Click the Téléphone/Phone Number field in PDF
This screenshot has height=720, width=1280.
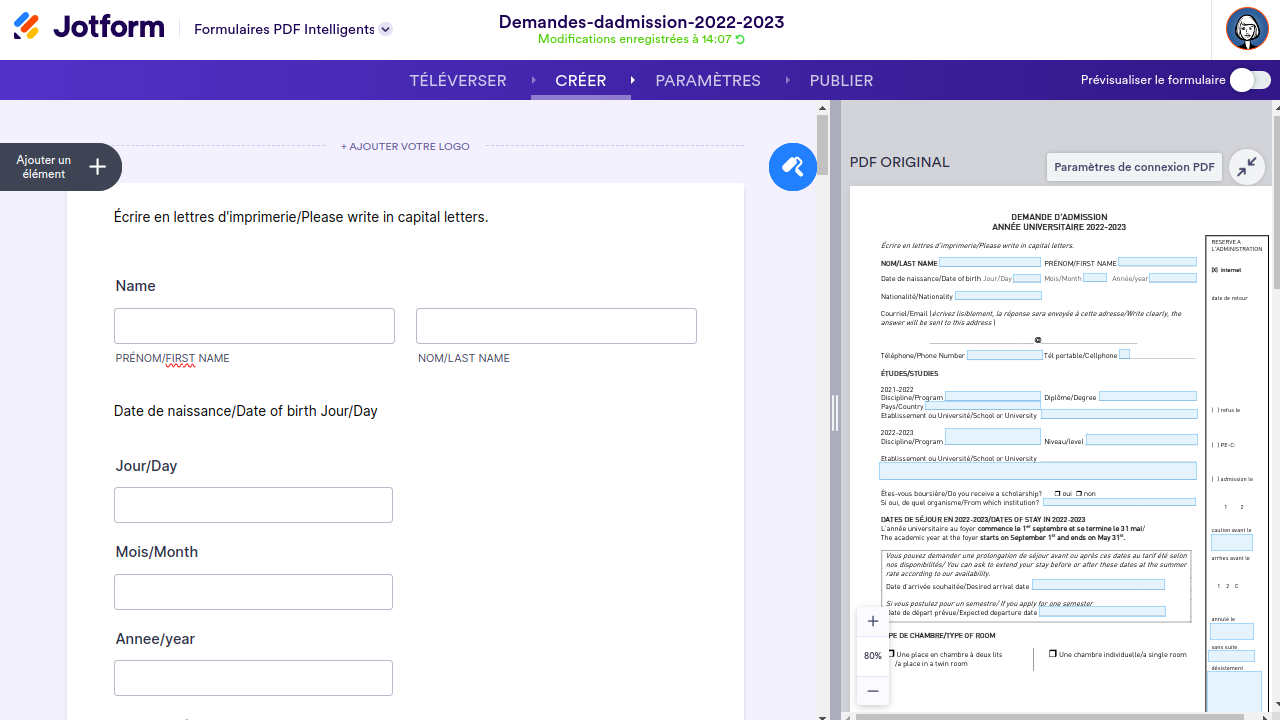coord(1004,355)
